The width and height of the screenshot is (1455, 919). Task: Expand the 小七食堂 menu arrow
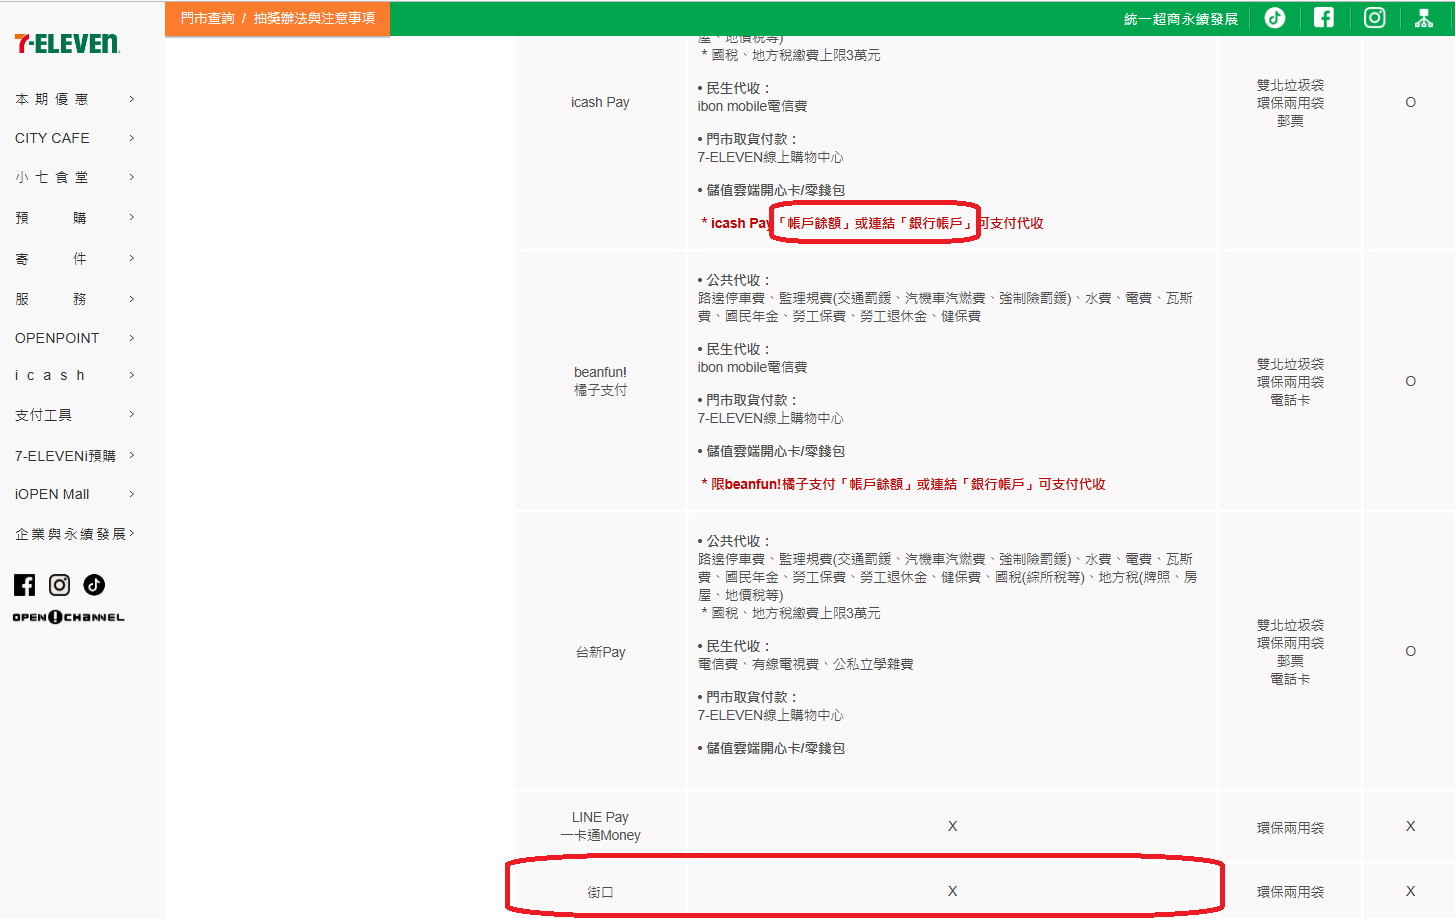(131, 177)
